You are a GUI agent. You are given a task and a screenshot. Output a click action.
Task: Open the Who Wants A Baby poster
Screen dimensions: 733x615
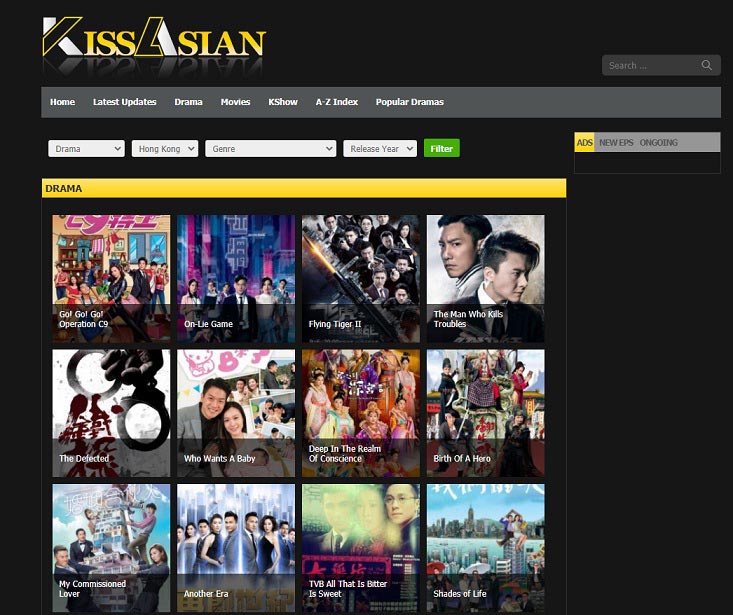[x=236, y=413]
